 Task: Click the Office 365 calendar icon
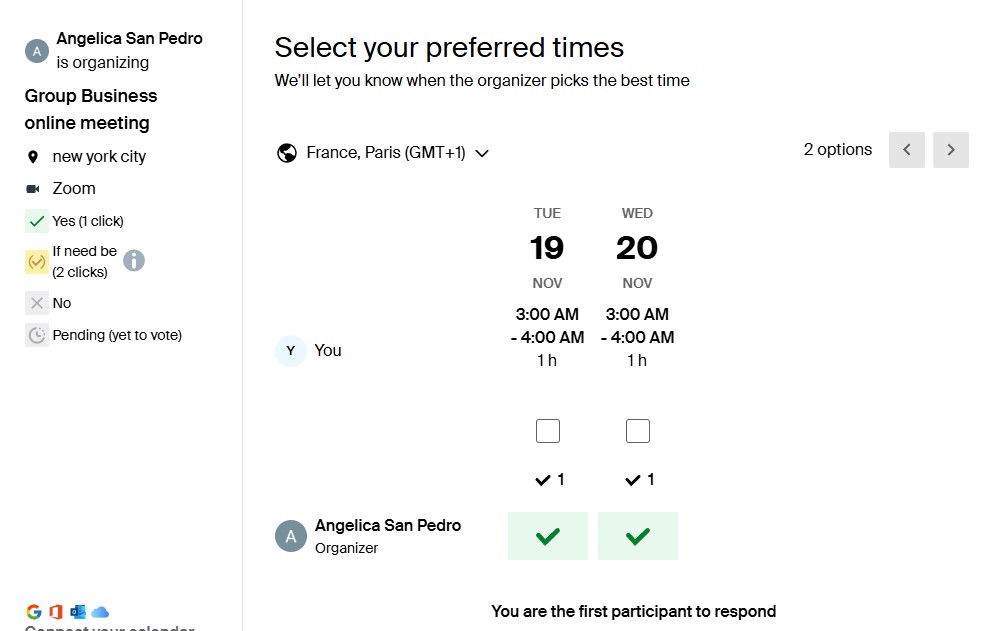click(x=56, y=612)
